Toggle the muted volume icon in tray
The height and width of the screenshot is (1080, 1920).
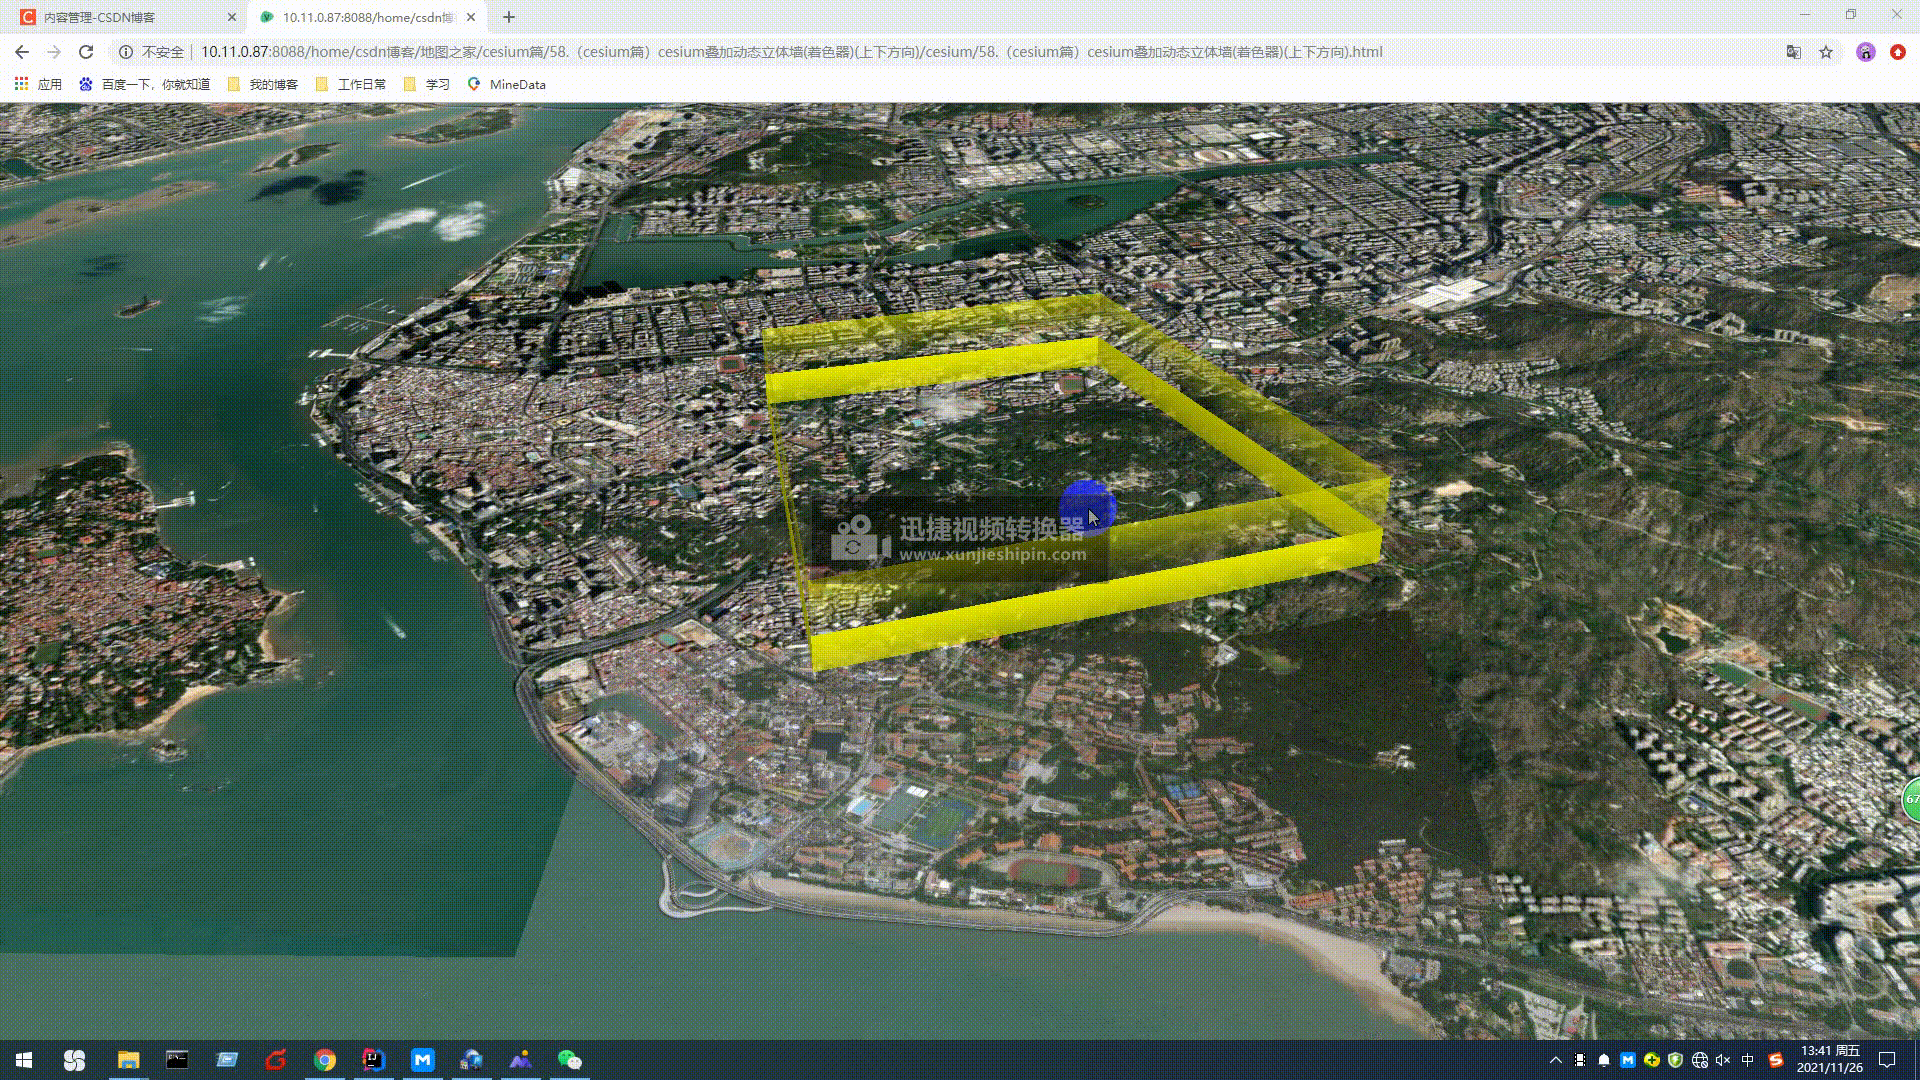click(1723, 1060)
